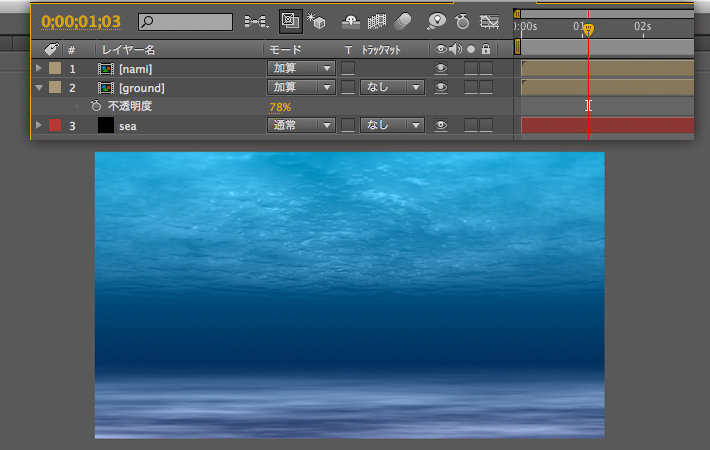
Task: Click the opacity stopwatch on ground layer
Action: coord(96,106)
